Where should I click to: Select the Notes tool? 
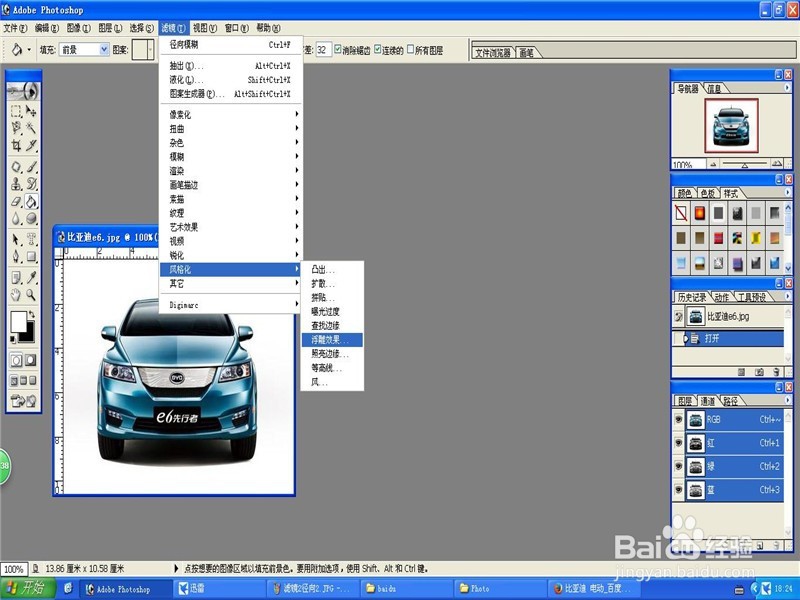pos(16,278)
